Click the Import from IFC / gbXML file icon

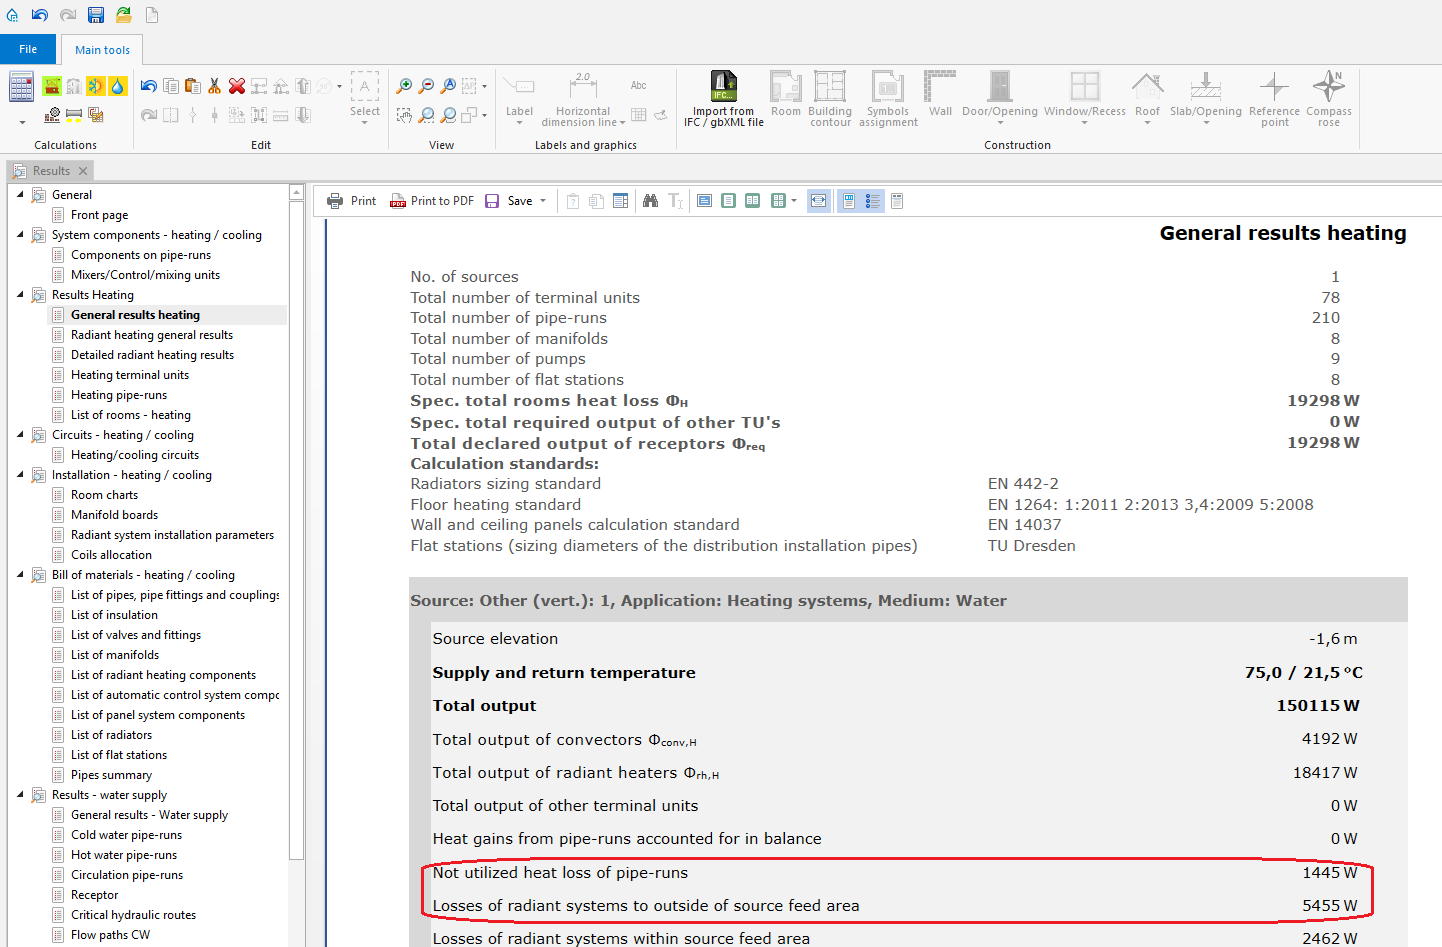(723, 88)
